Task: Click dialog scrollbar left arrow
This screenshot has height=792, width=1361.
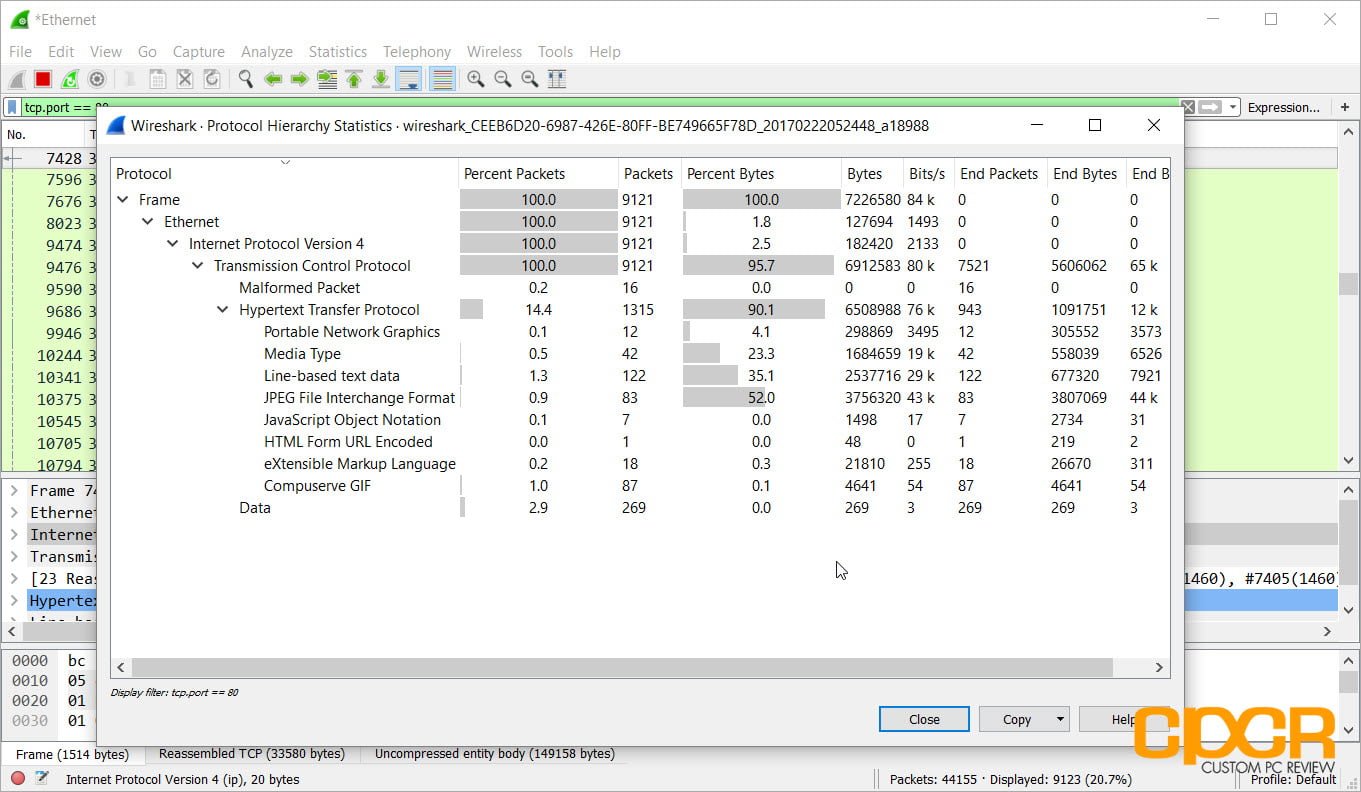Action: (x=120, y=667)
